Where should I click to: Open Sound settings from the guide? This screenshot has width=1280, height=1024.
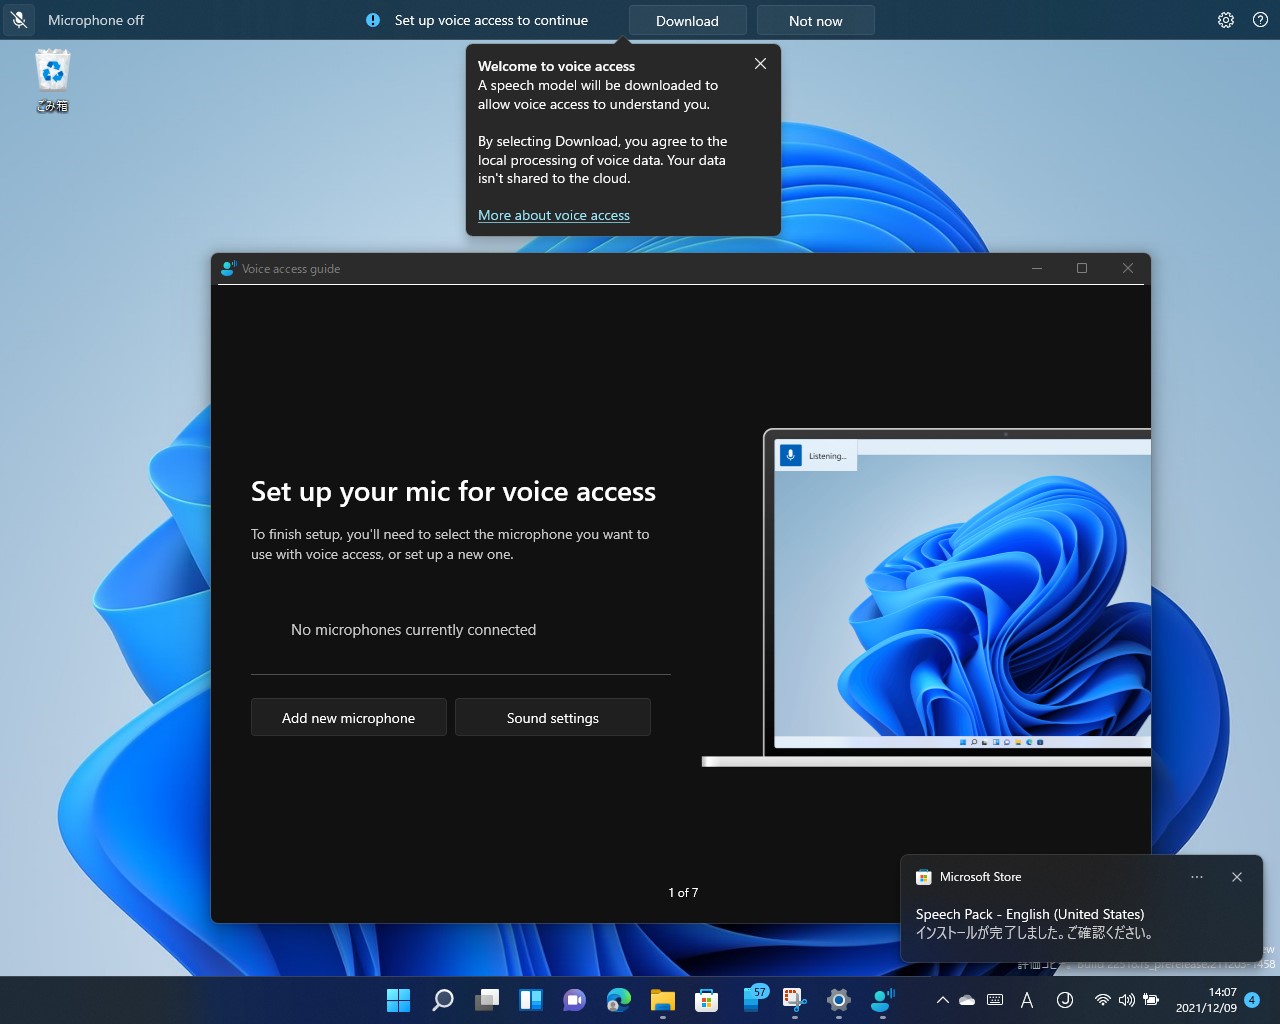tap(552, 718)
